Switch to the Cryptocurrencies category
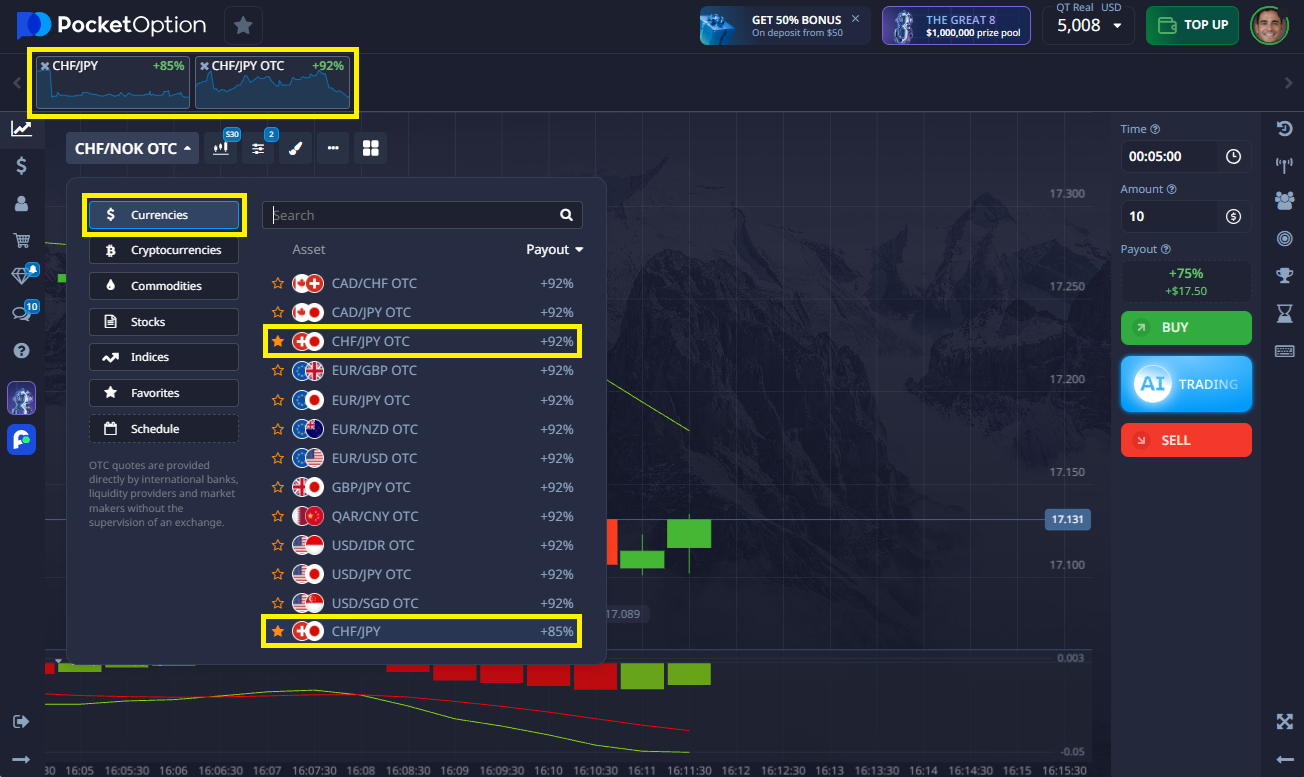This screenshot has width=1304, height=777. [x=164, y=250]
